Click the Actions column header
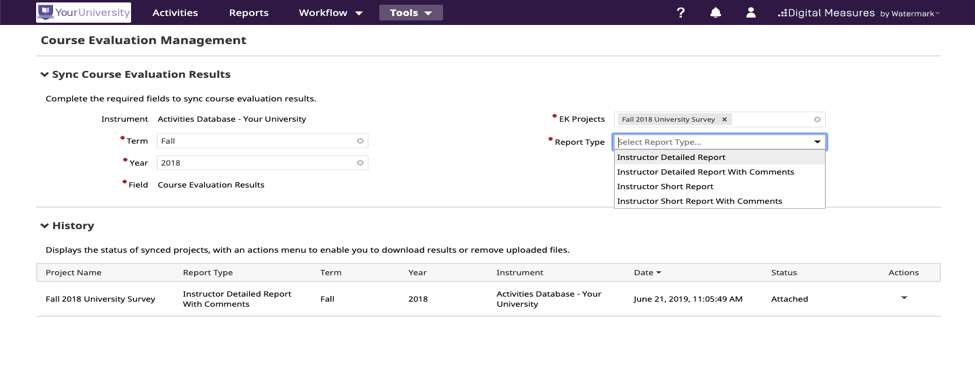975x384 pixels. click(x=903, y=272)
